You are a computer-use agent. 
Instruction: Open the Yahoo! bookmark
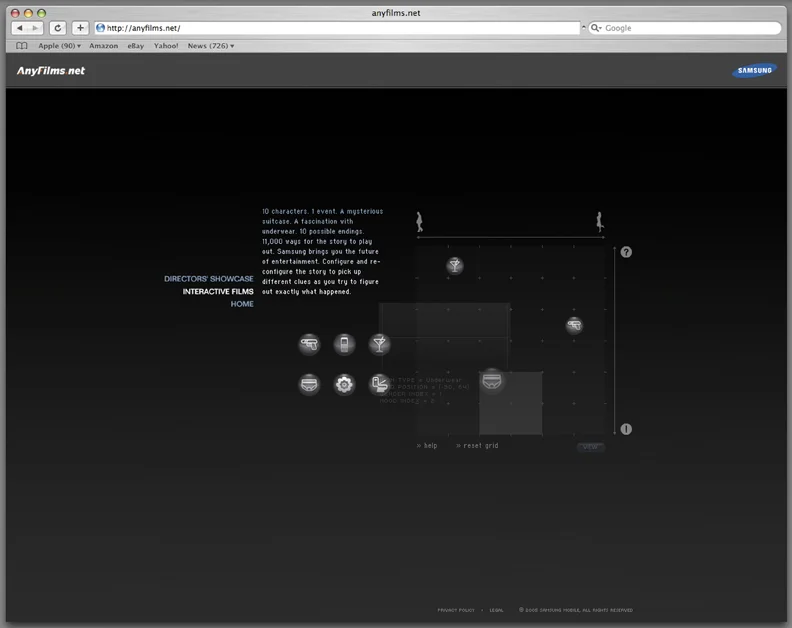[x=166, y=45]
